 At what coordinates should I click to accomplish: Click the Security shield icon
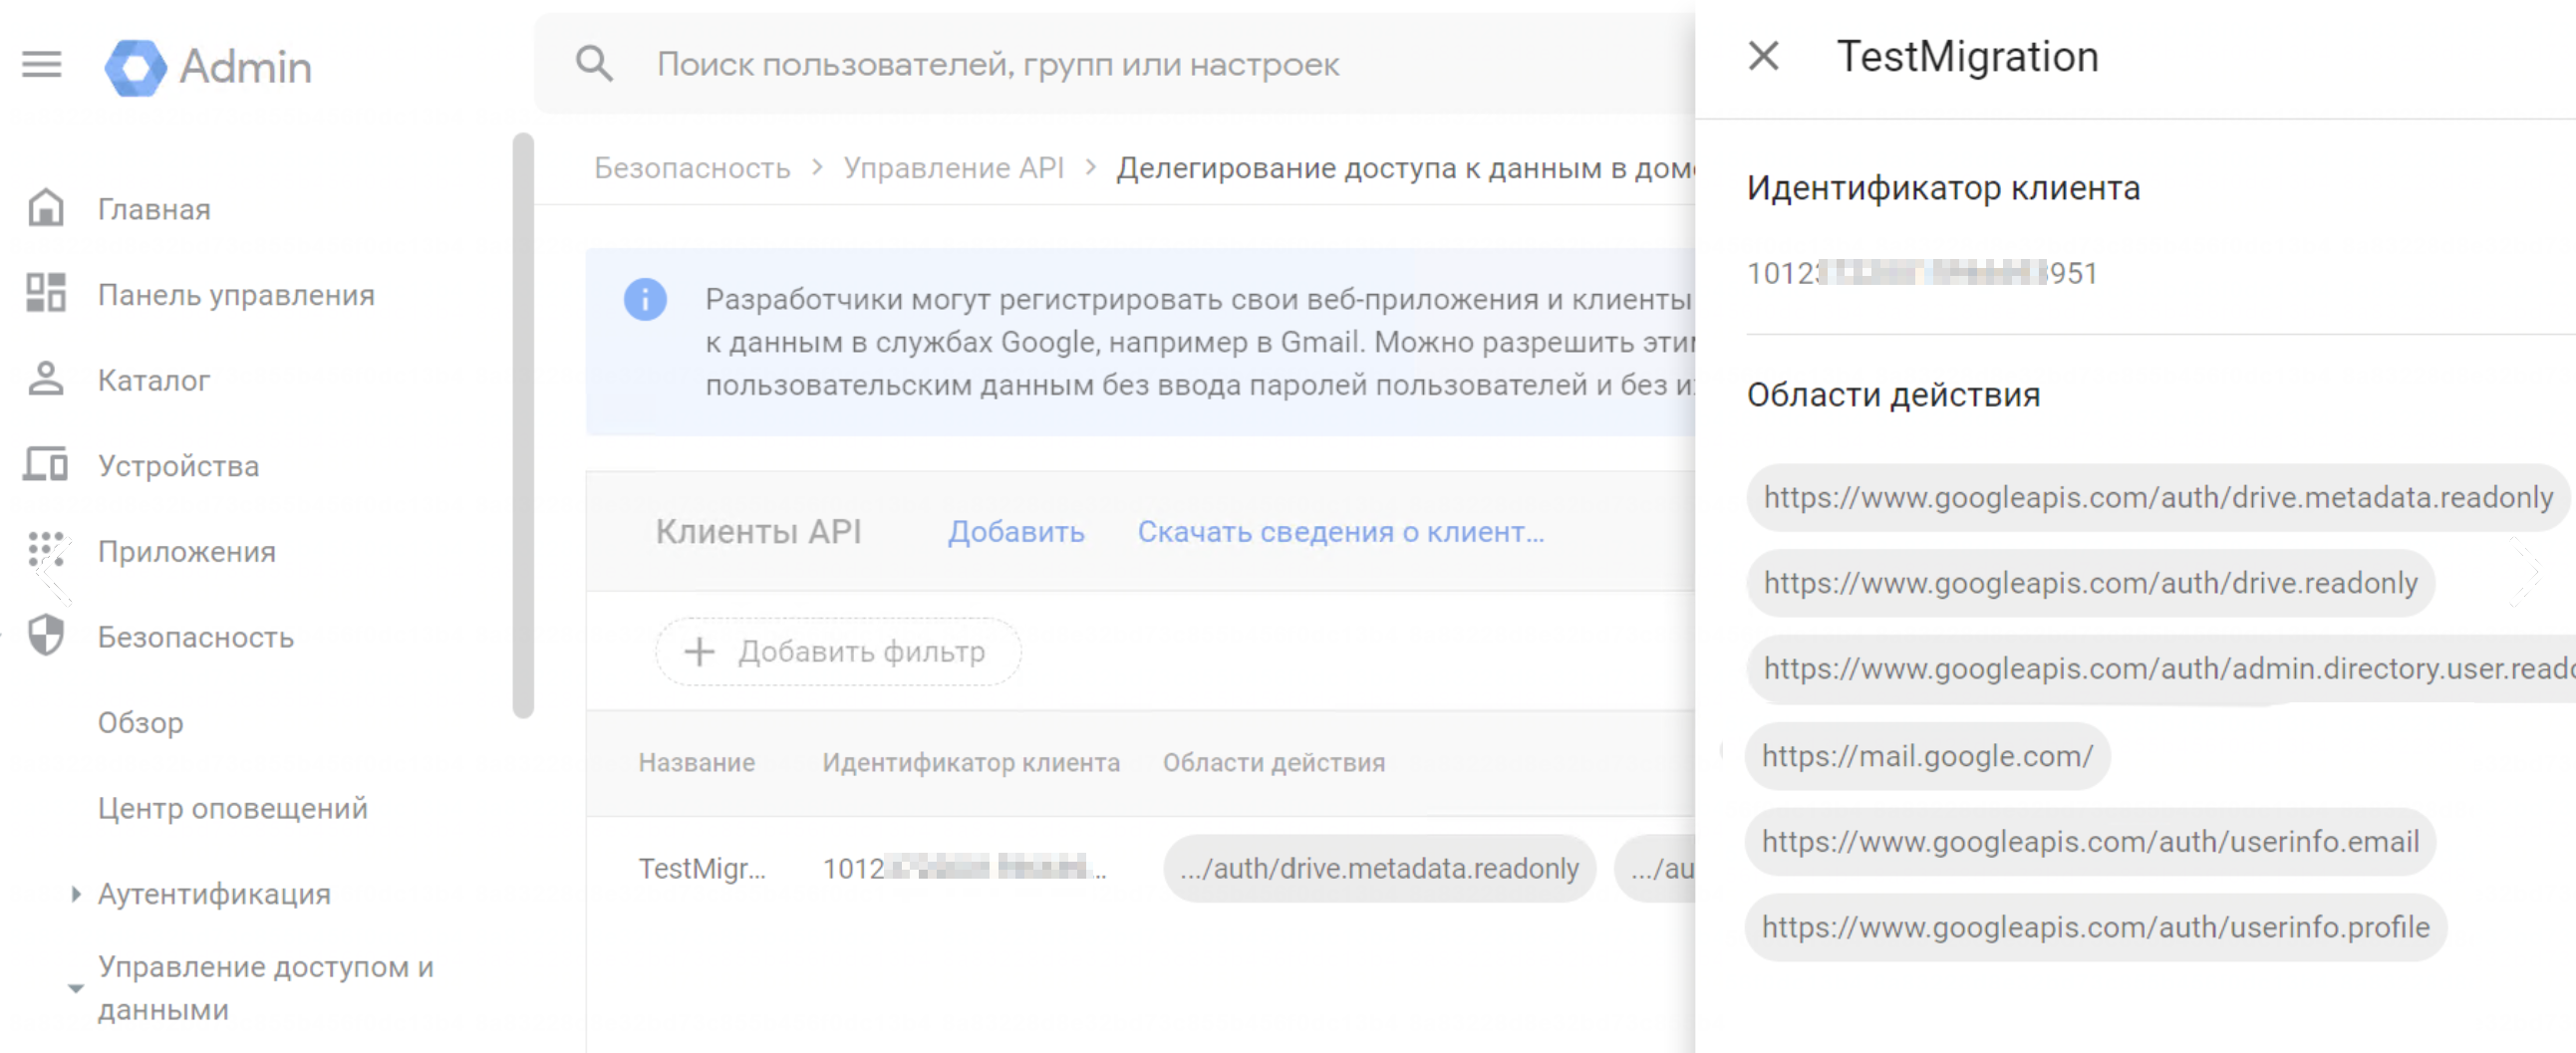point(46,636)
